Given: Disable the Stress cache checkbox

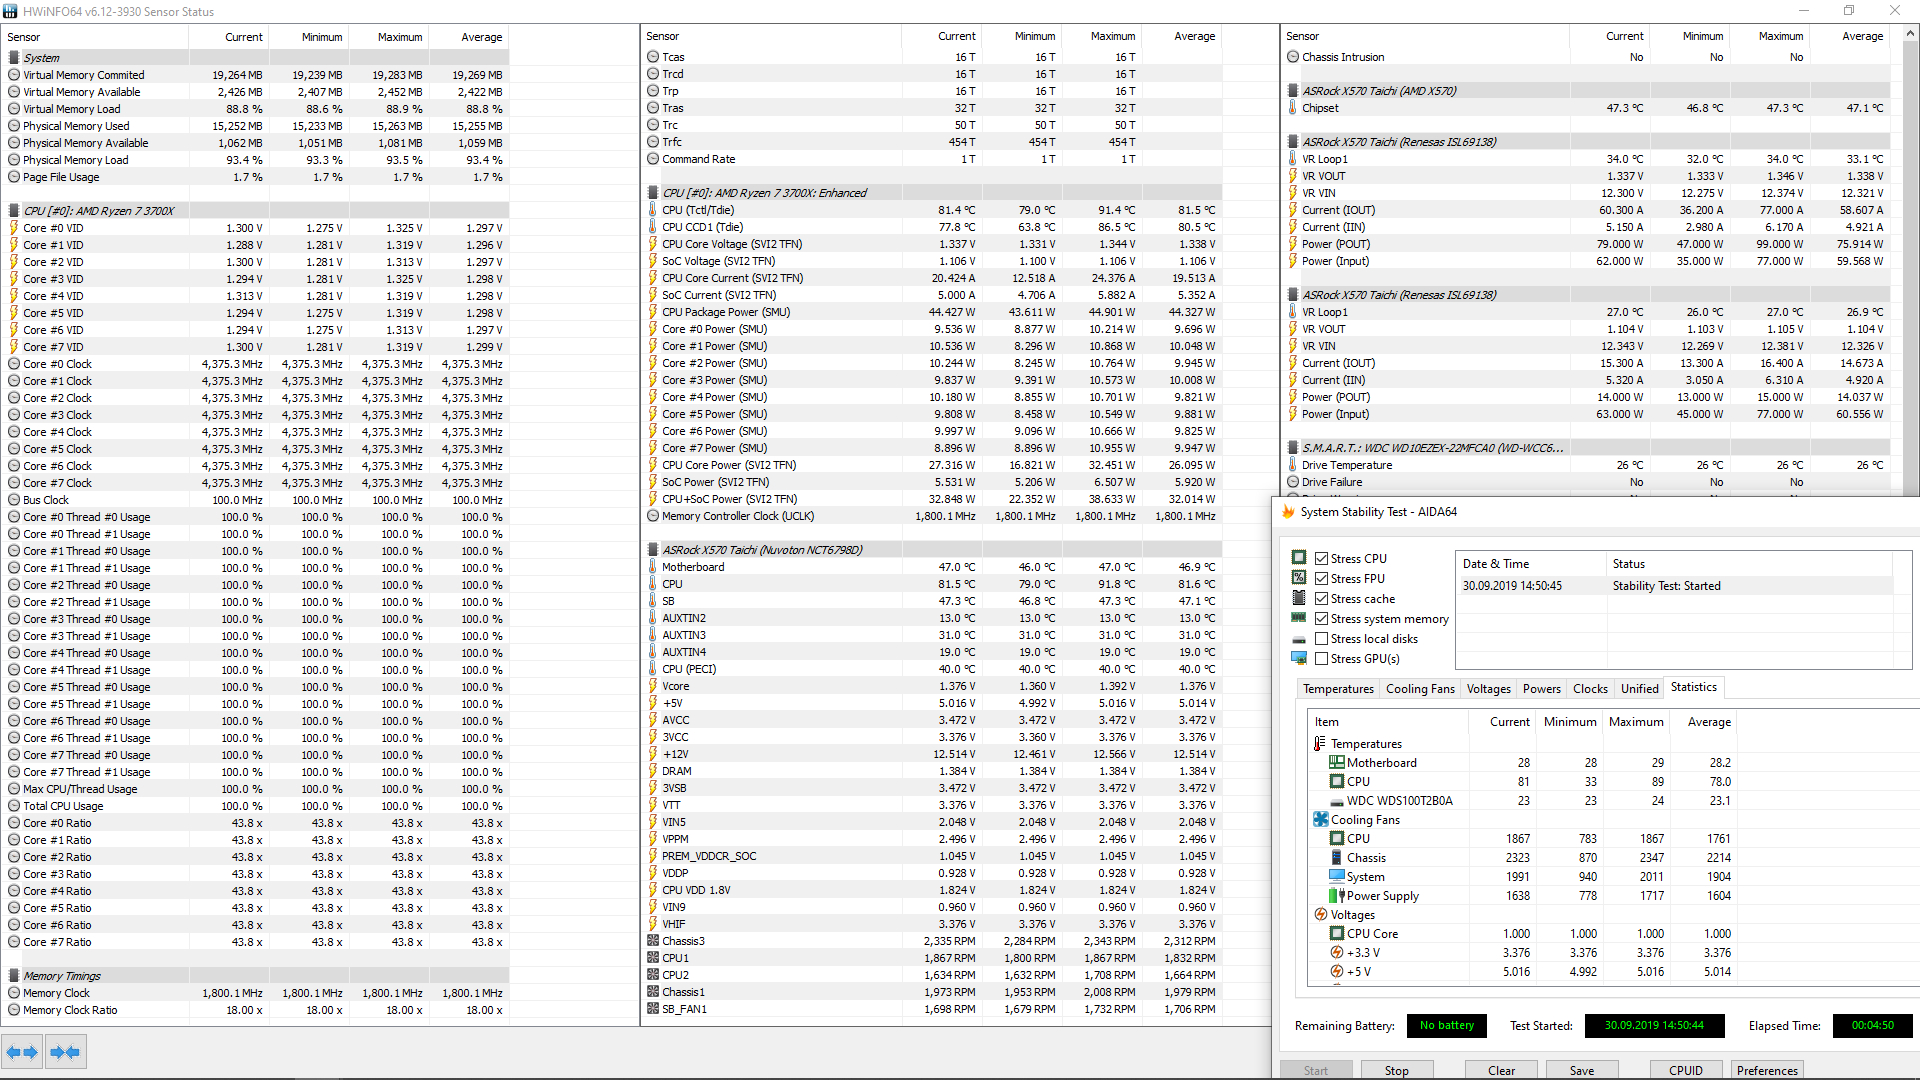Looking at the screenshot, I should pyautogui.click(x=1322, y=599).
